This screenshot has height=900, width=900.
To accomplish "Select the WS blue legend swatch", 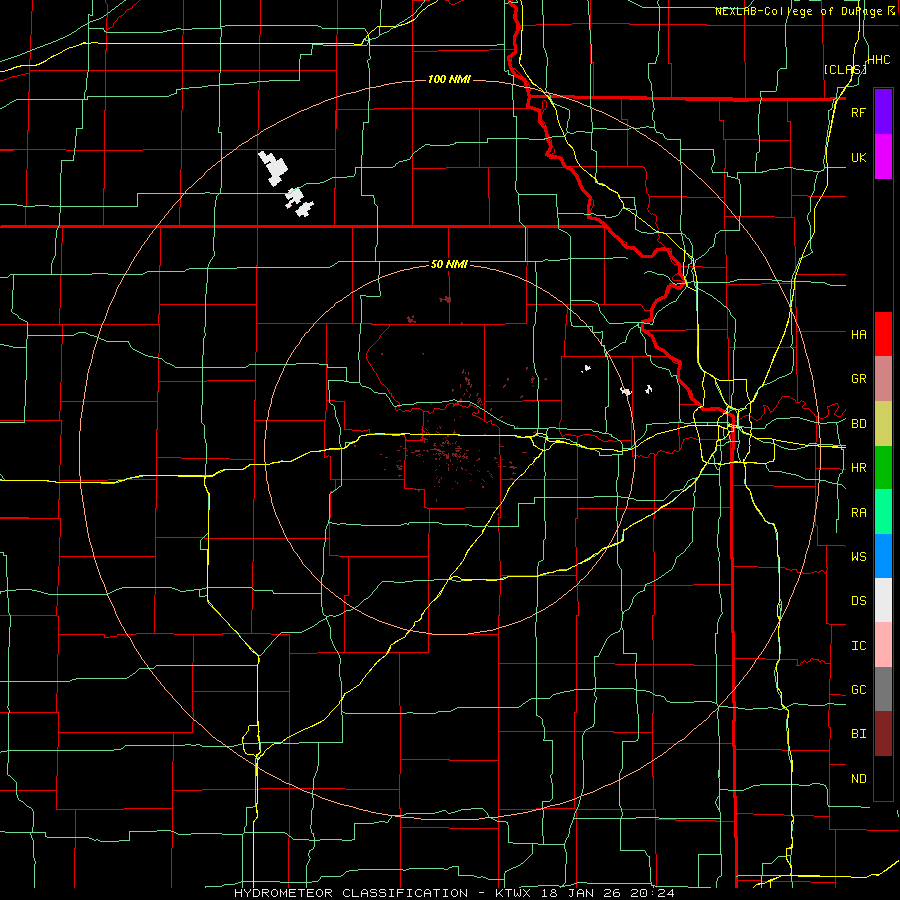I will click(883, 556).
